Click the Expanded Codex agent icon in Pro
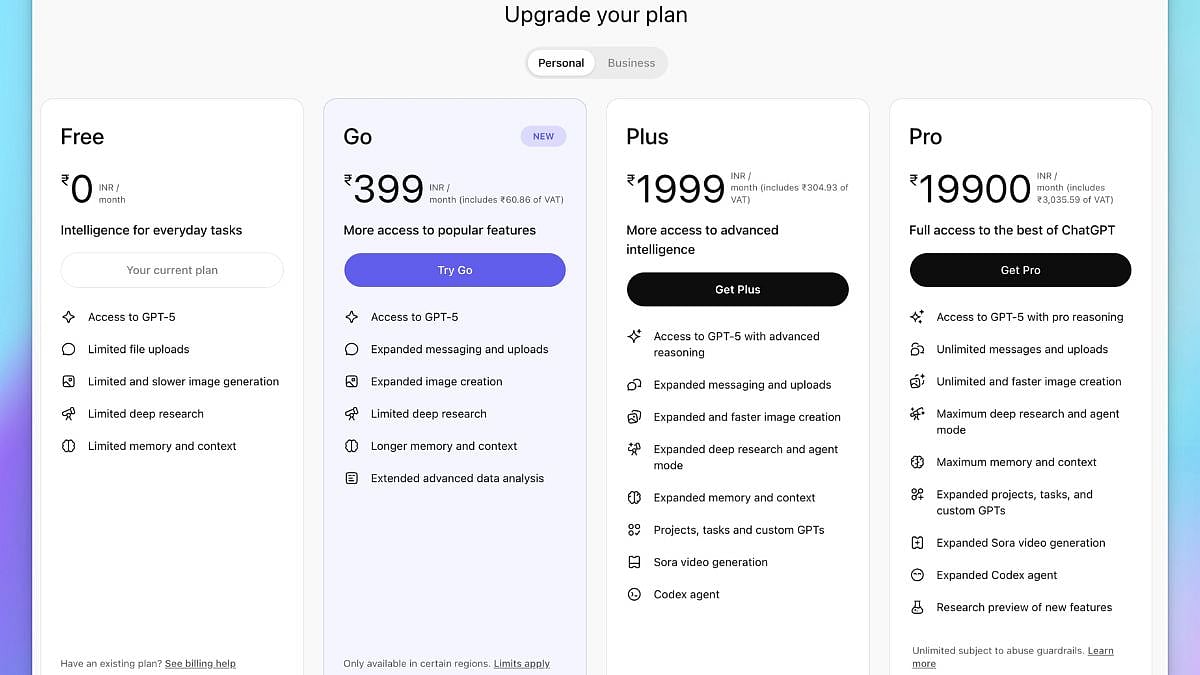Viewport: 1200px width, 675px height. (917, 575)
